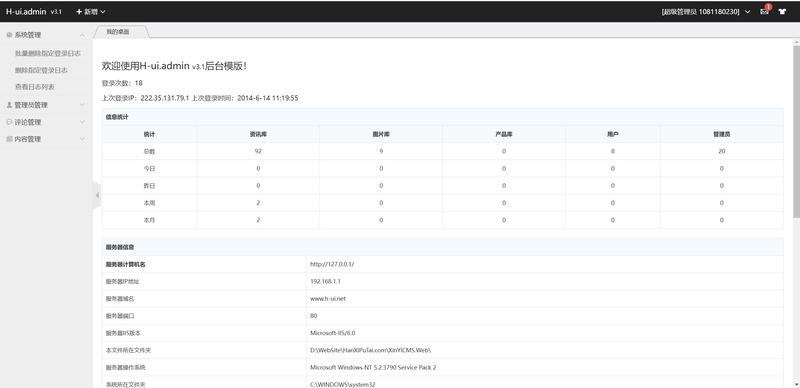Viewport: 800px width, 388px height.
Task: Expand the 管理员管理 chevron
Action: tap(82, 105)
